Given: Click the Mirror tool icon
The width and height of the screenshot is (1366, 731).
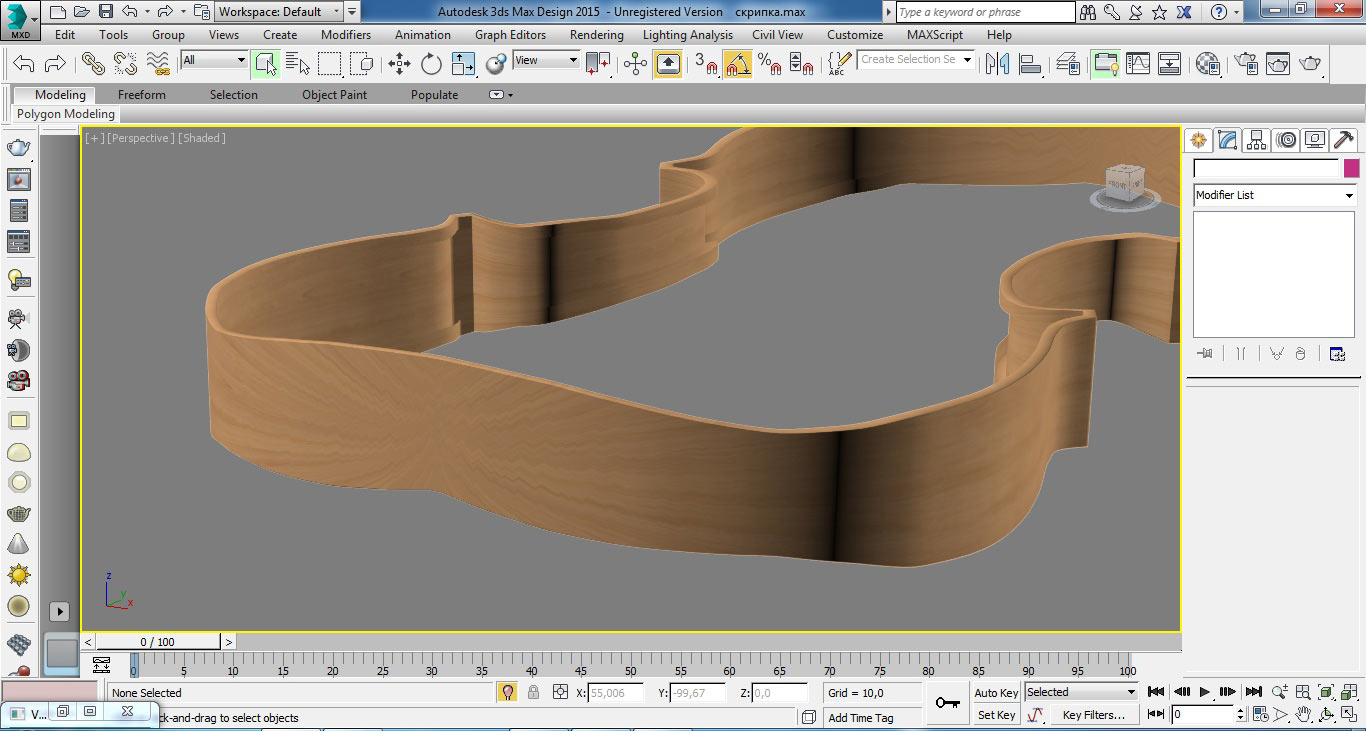Looking at the screenshot, I should pos(997,64).
